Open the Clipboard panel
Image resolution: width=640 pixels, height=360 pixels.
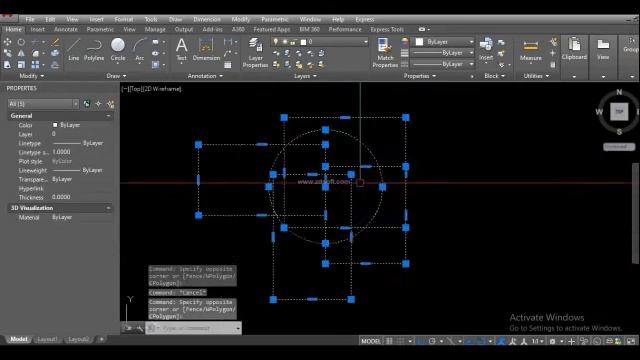click(x=574, y=49)
